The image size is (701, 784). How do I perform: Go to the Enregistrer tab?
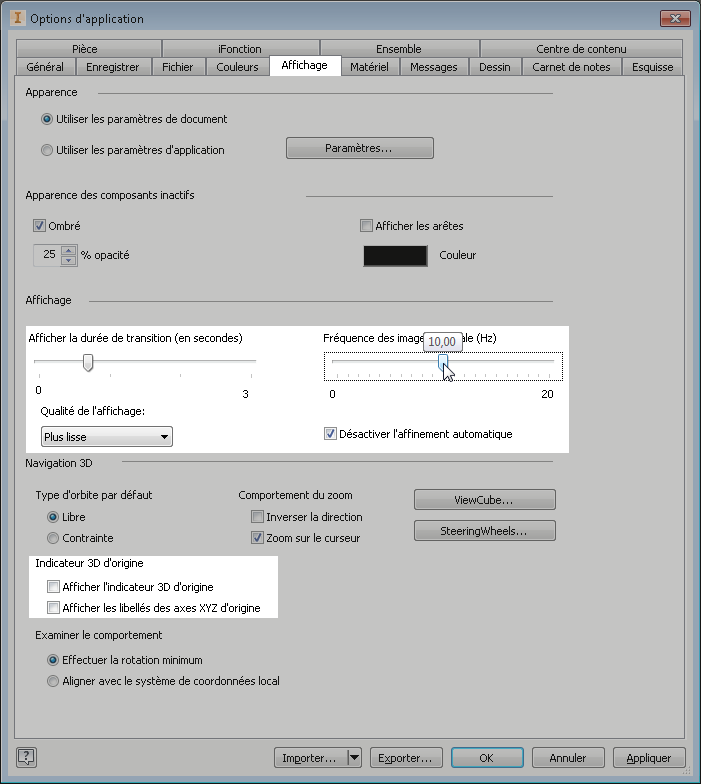point(112,66)
